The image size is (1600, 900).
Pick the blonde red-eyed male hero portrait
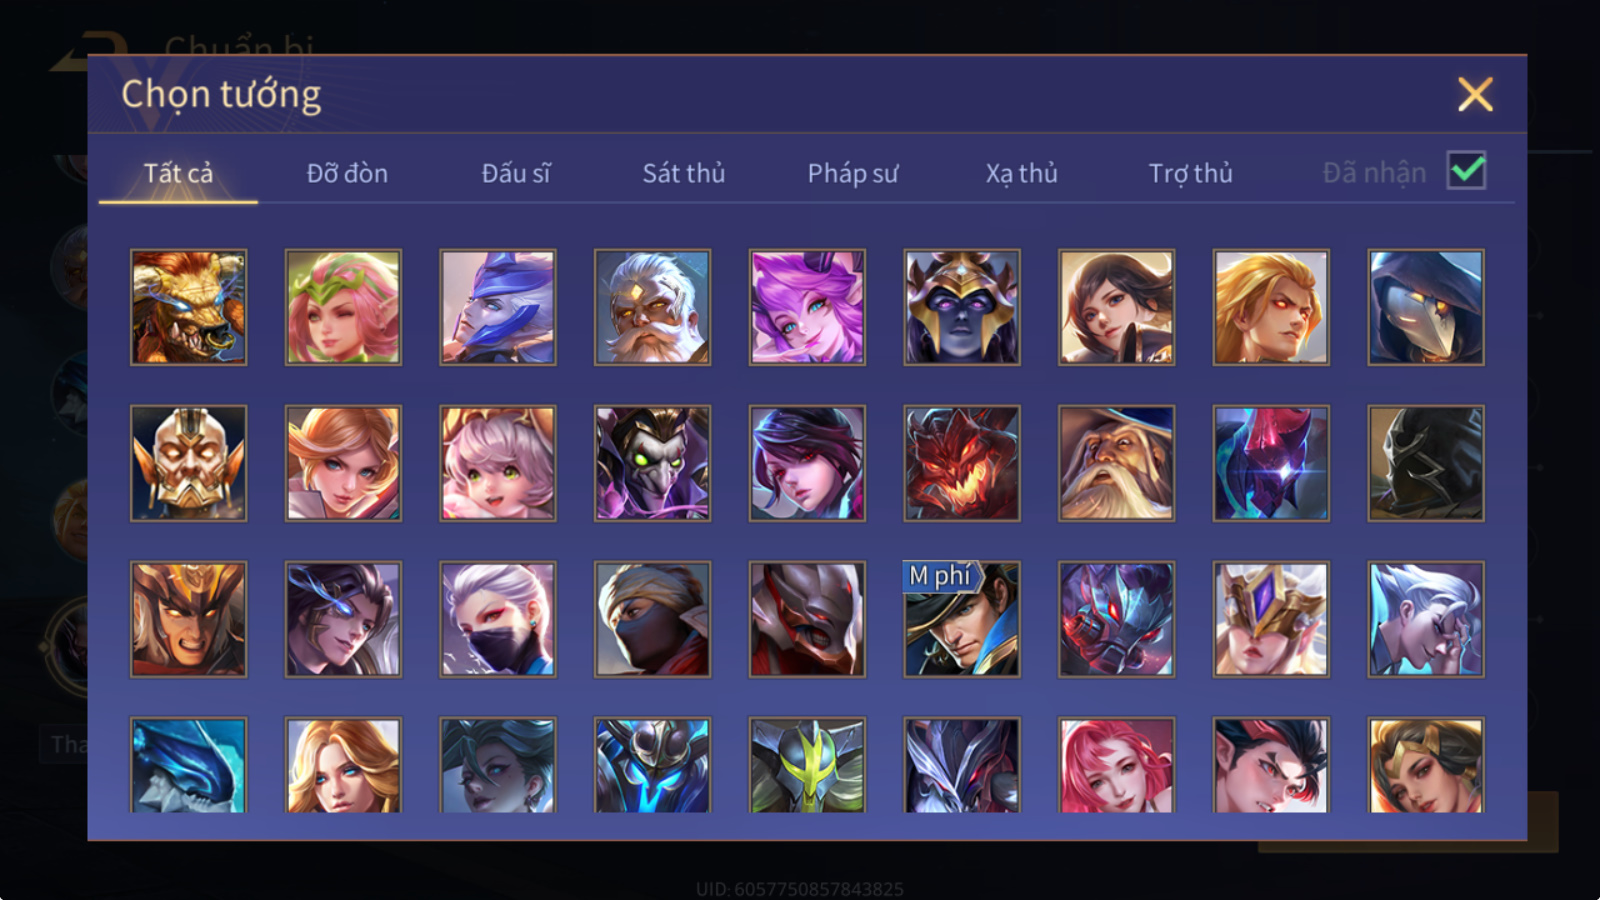tap(1271, 307)
